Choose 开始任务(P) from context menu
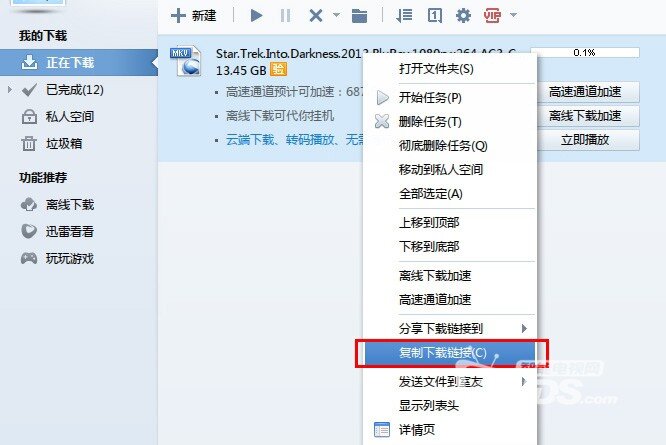 click(x=450, y=98)
